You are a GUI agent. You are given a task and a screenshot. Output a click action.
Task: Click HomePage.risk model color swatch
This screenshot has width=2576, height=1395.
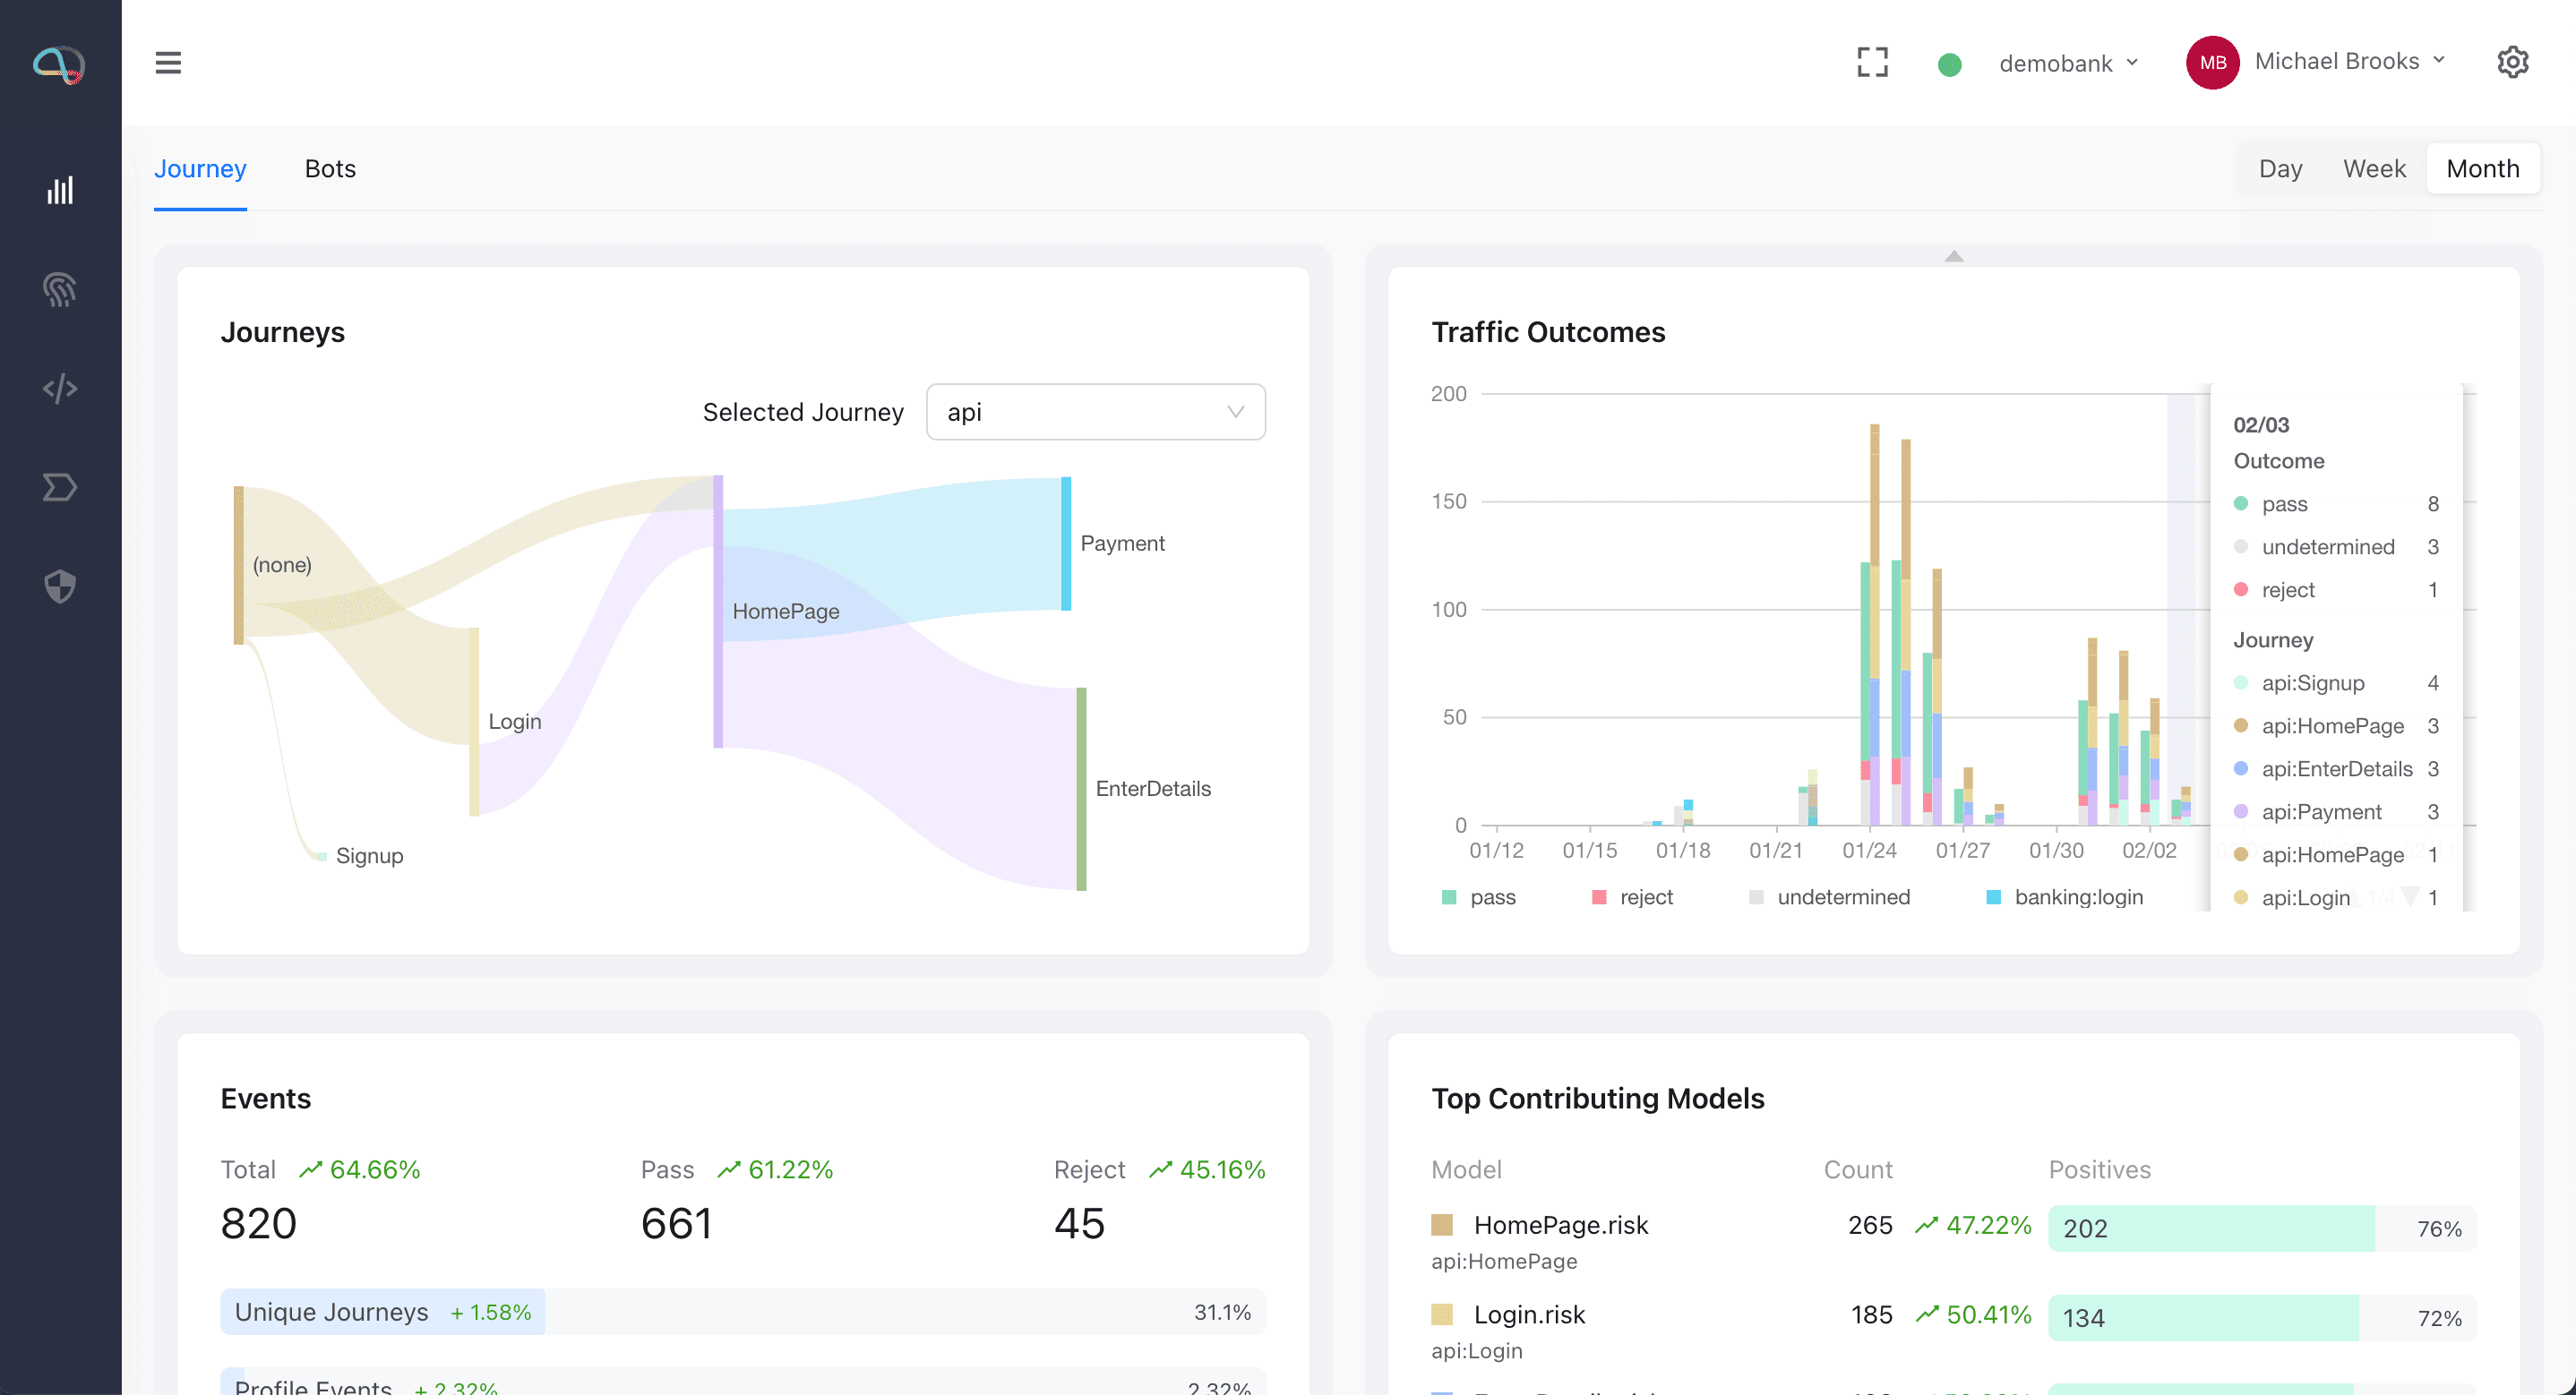[1442, 1225]
